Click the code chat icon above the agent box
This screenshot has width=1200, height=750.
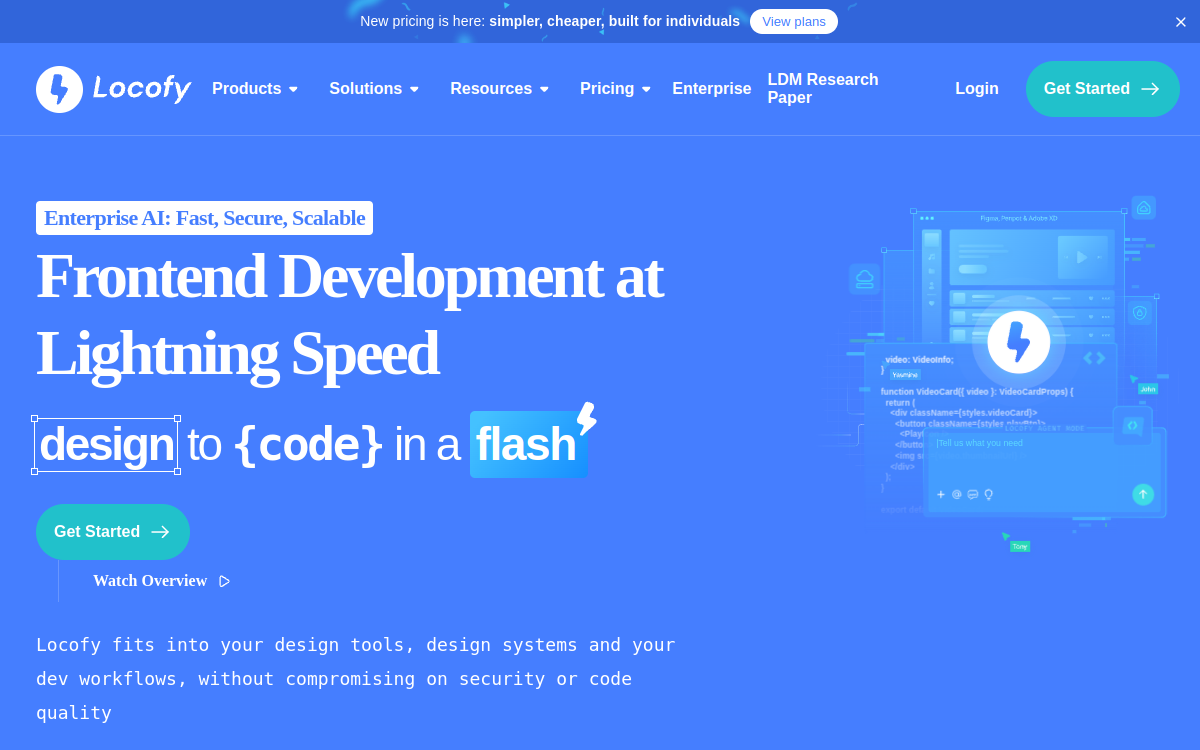[1133, 425]
